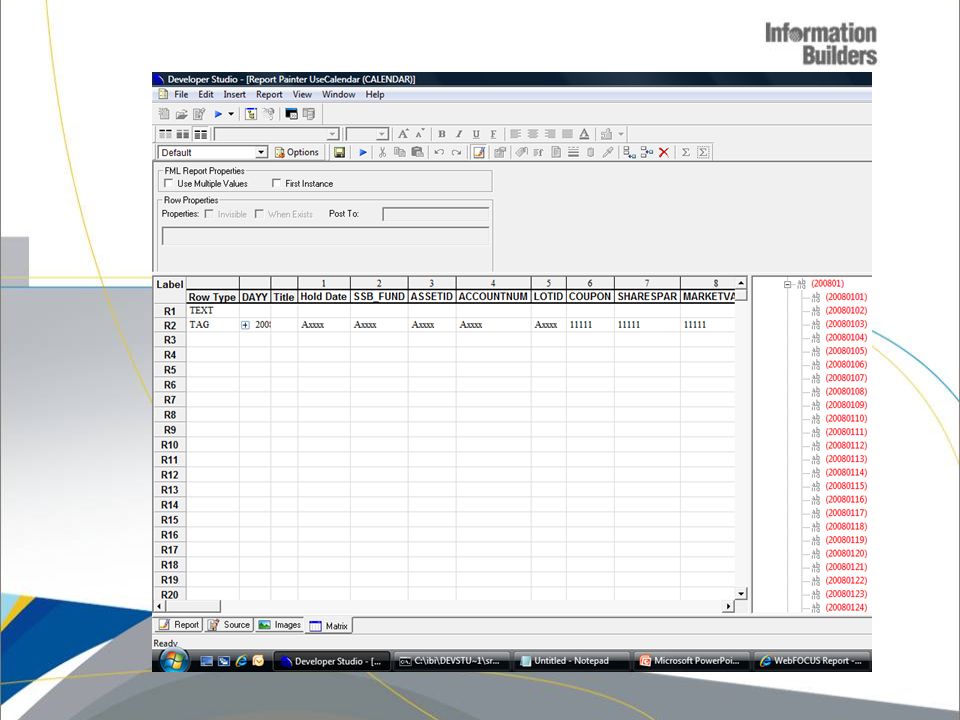Screen dimensions: 960x720
Task: Click the Post To input field
Action: (x=436, y=214)
